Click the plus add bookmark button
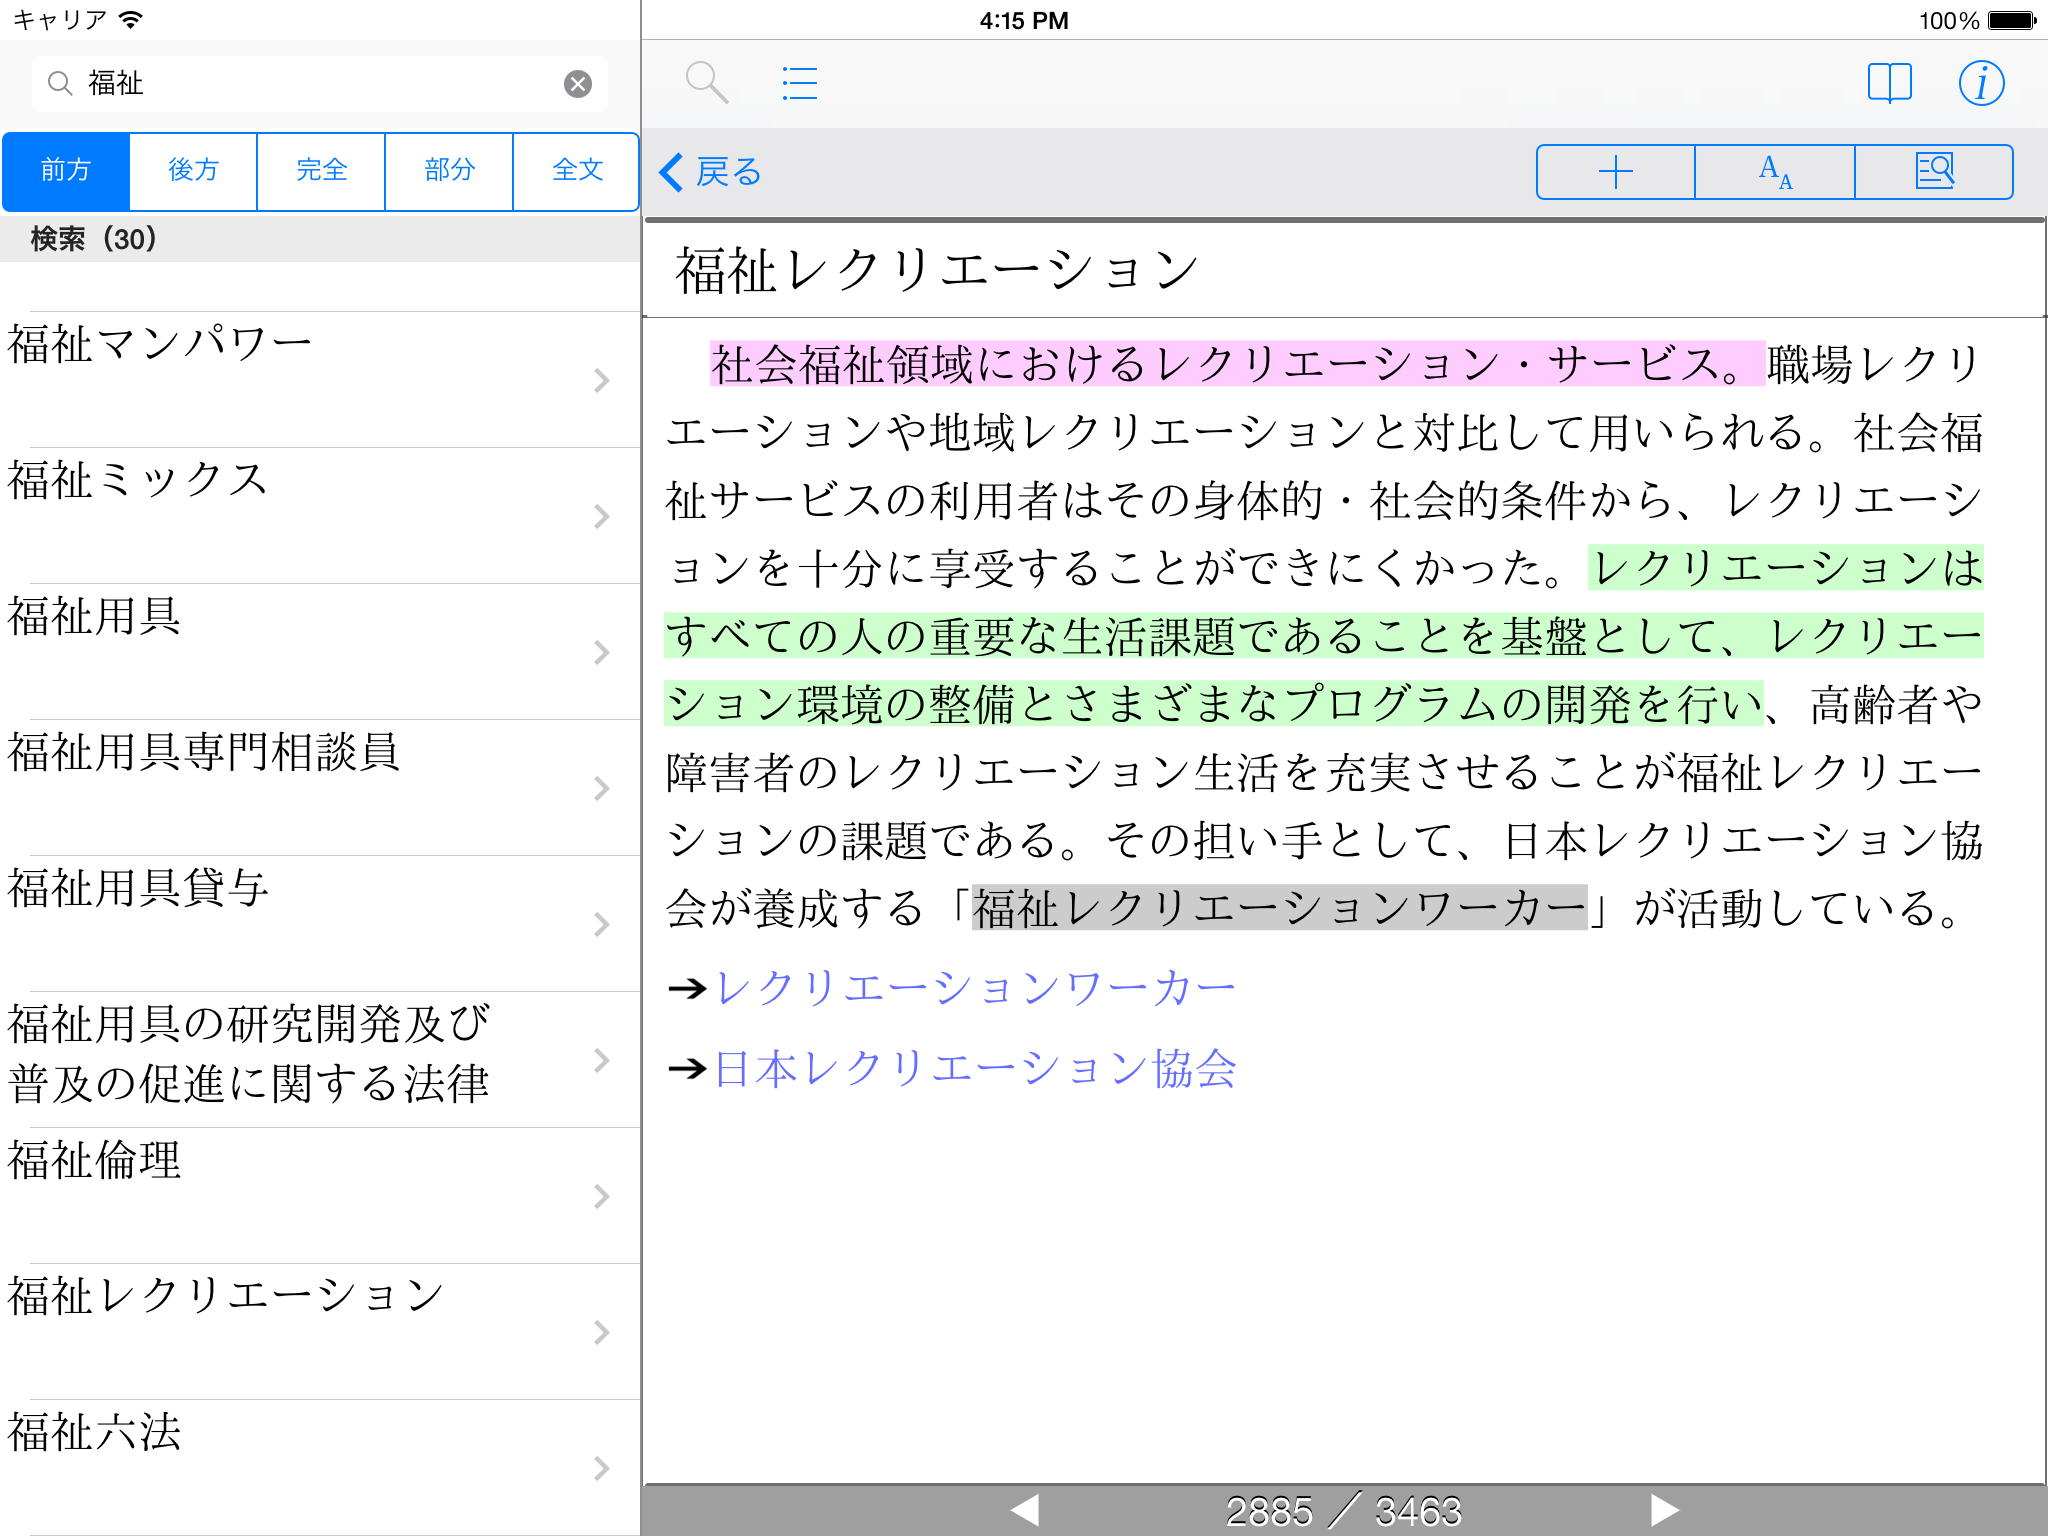 coord(1615,172)
